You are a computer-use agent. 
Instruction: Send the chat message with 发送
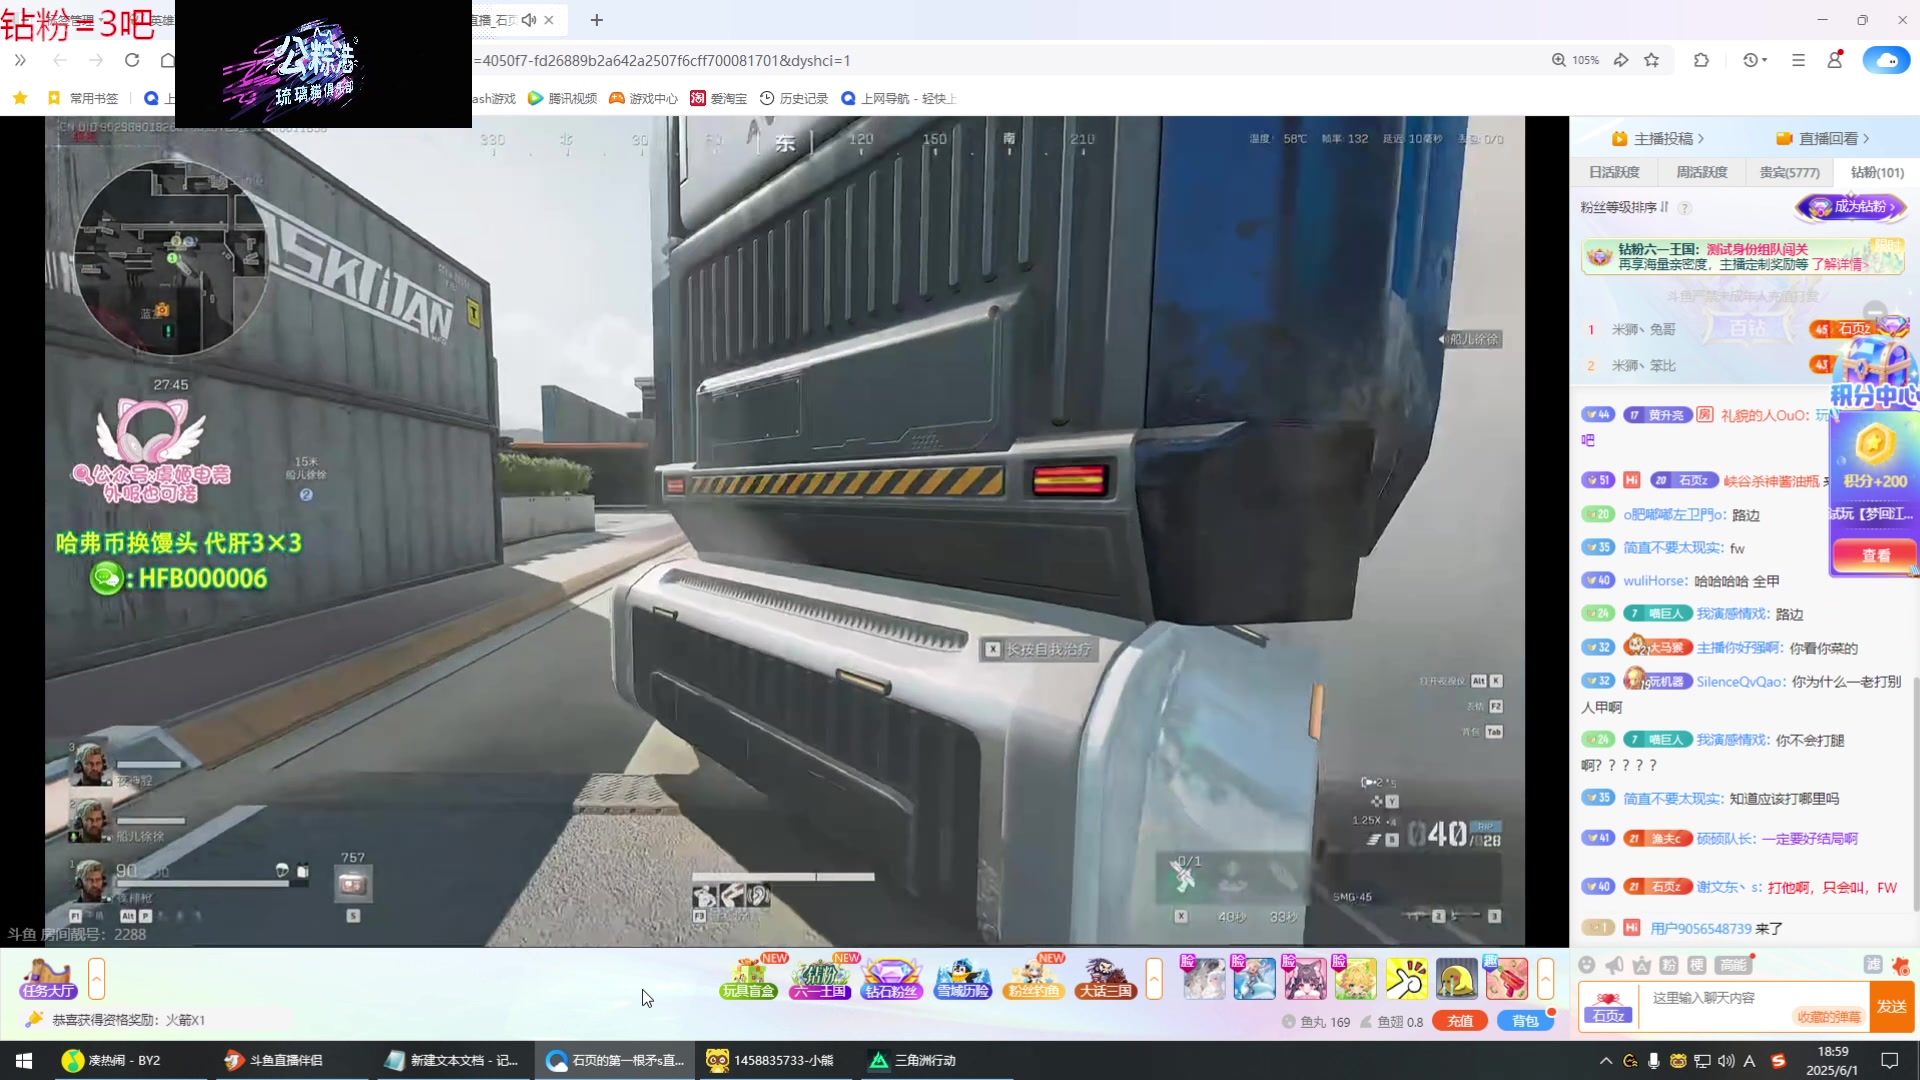coord(1891,1006)
